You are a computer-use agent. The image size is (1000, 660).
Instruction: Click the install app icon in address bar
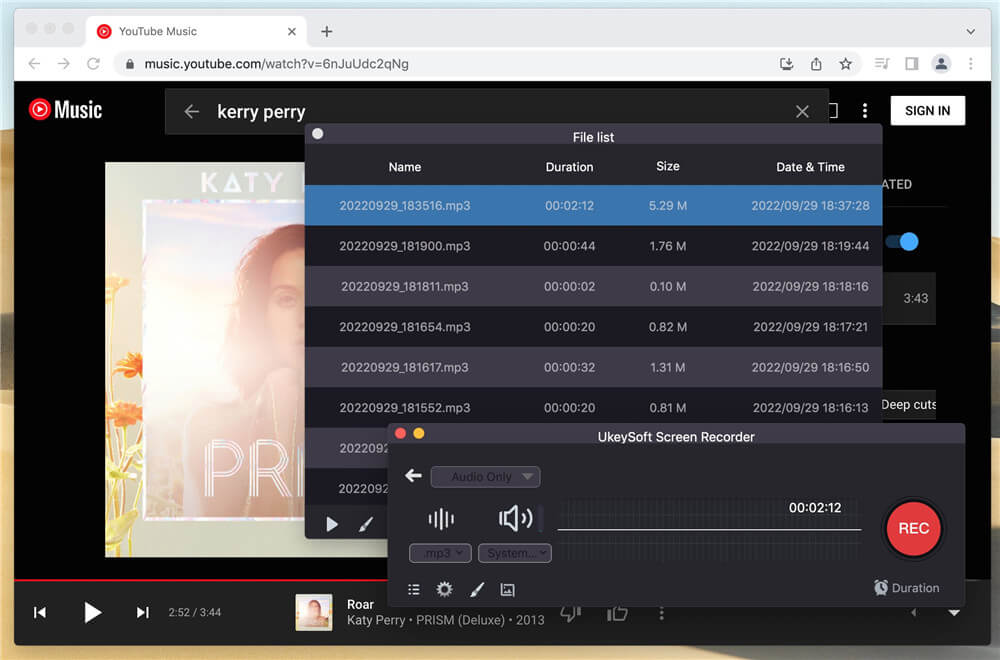click(786, 64)
